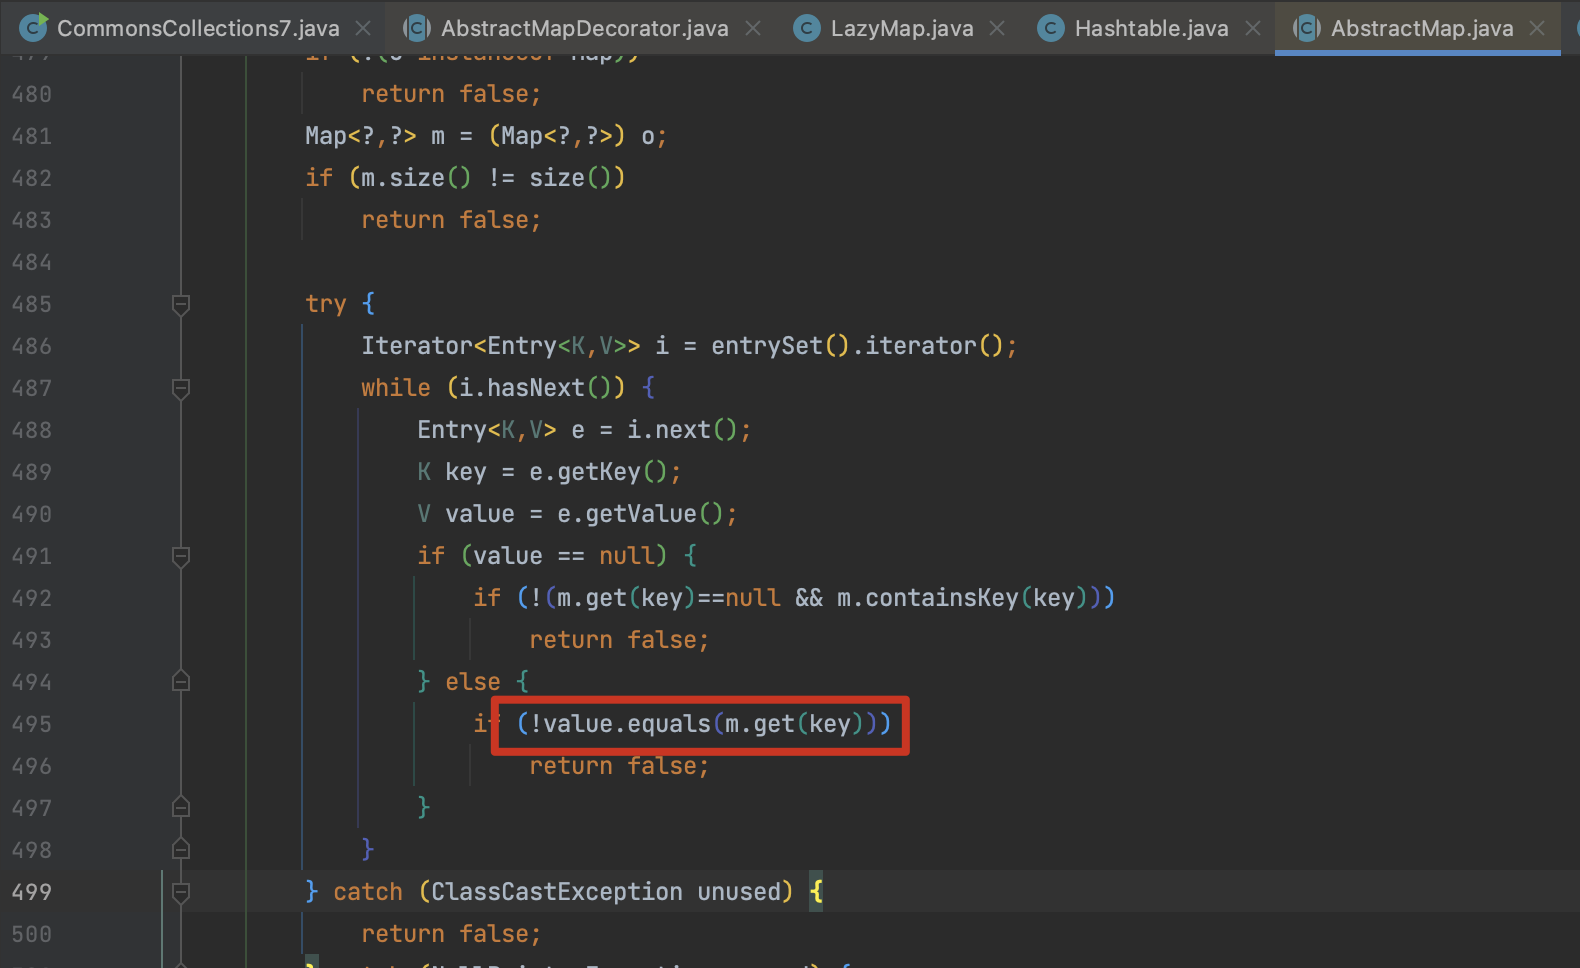Collapse the catch block at line 499
This screenshot has width=1580, height=968.
point(181,892)
